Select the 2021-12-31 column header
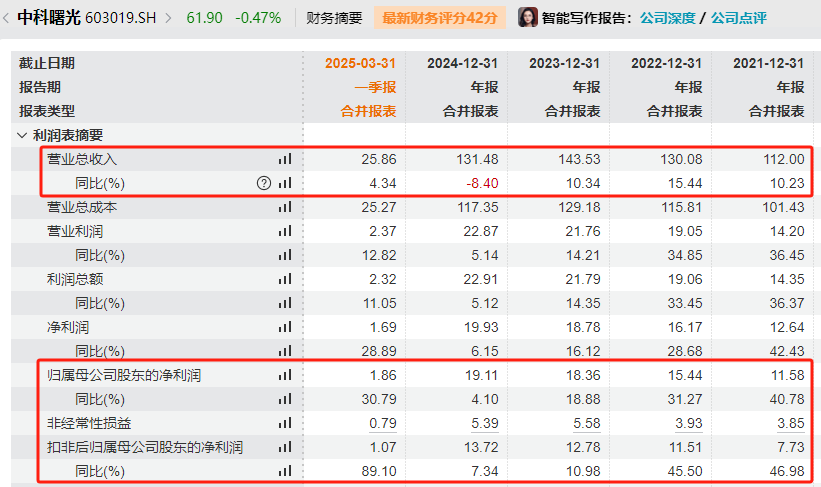Screen dimensions: 821x487 (769, 63)
